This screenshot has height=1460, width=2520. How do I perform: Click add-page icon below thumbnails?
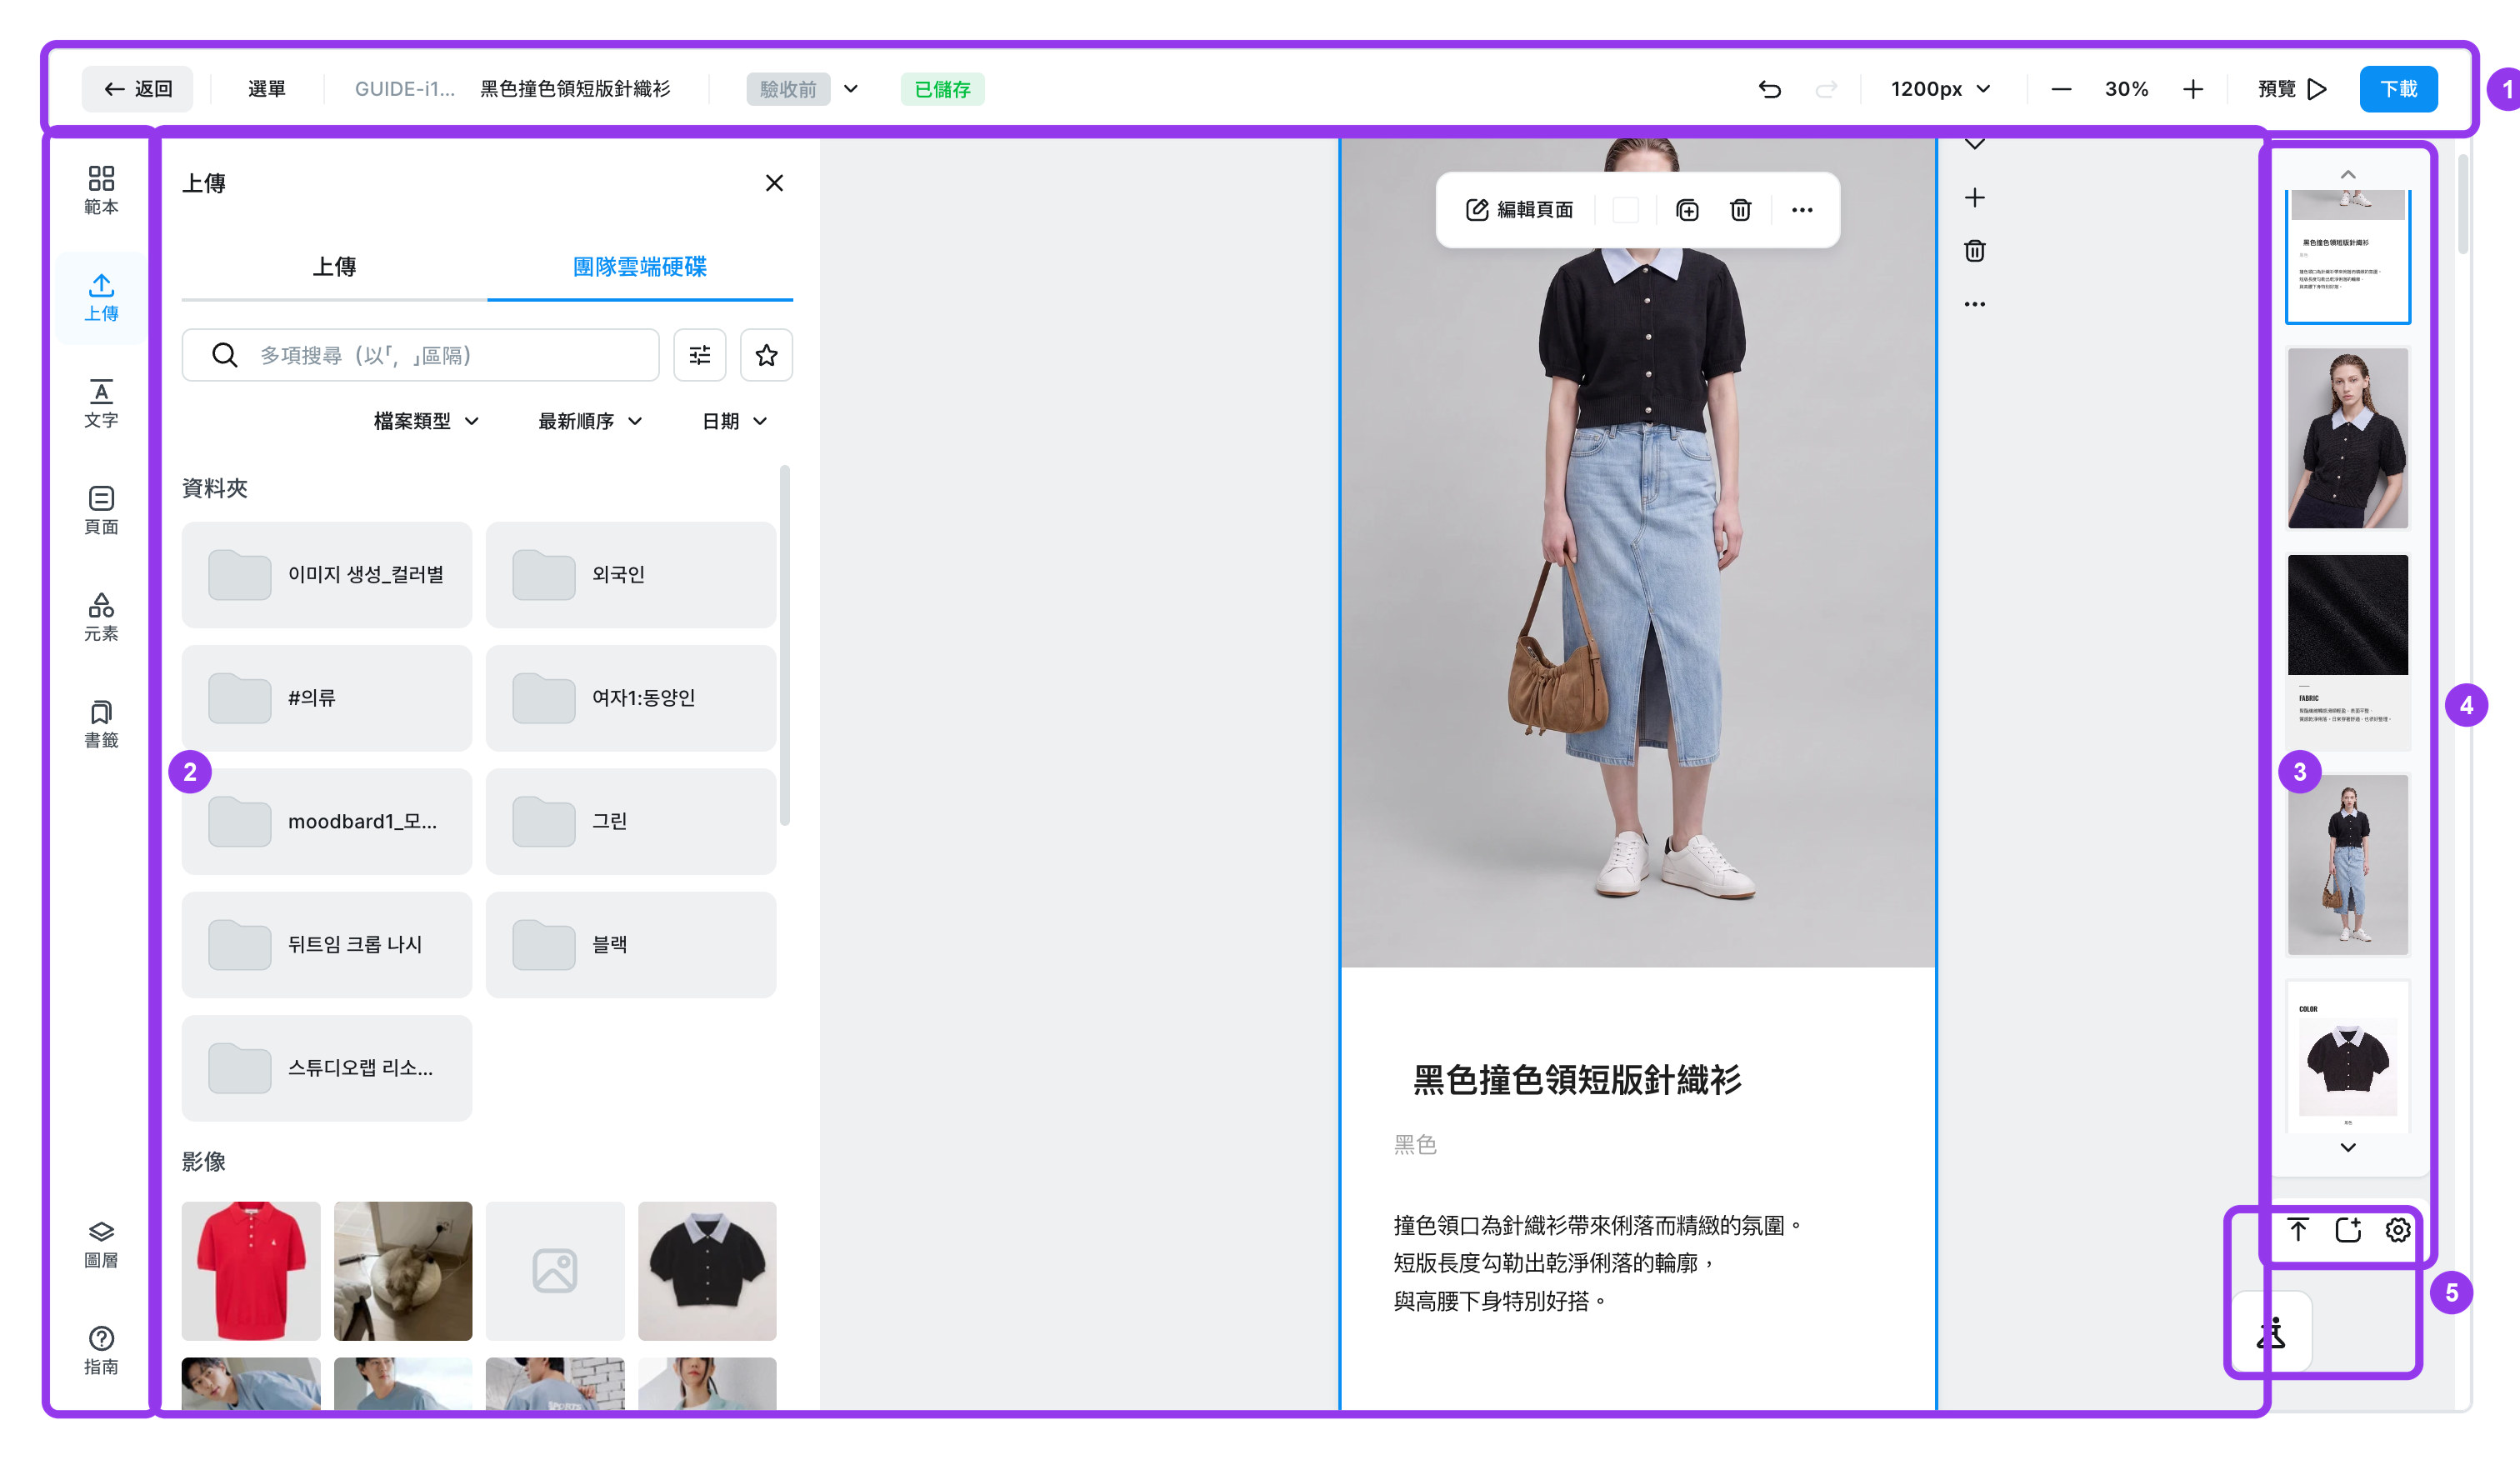click(2348, 1230)
